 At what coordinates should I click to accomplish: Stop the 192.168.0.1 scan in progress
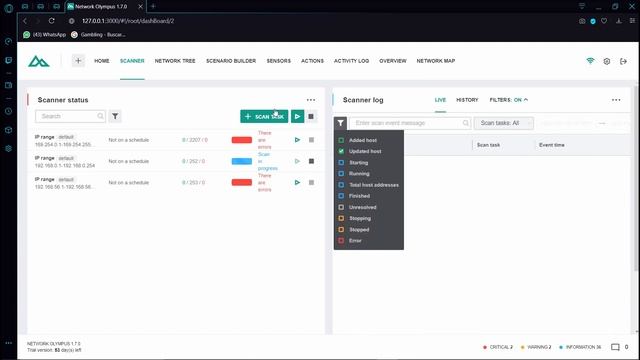click(311, 161)
